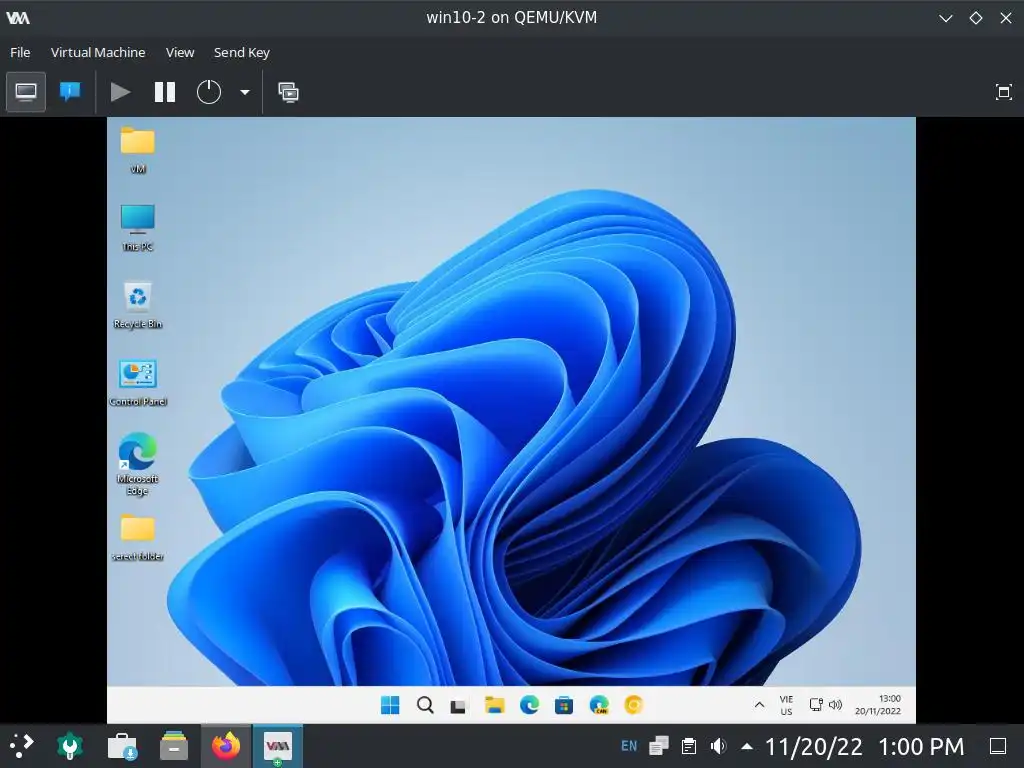The width and height of the screenshot is (1024, 768).
Task: Open the View menu
Action: [x=180, y=52]
